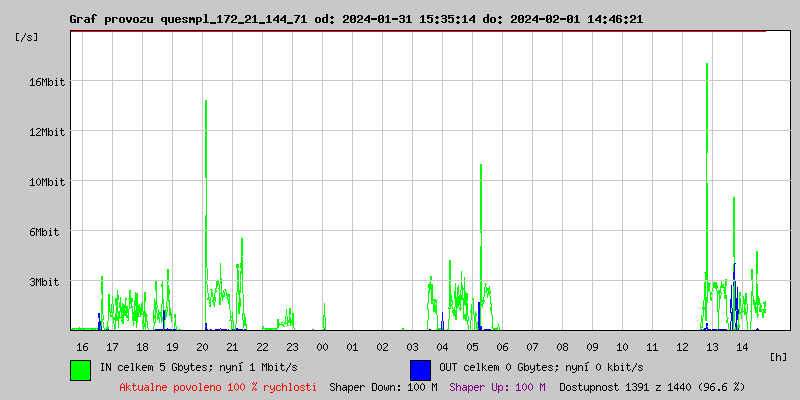Click the hour 05 x-axis marker

tap(472, 347)
